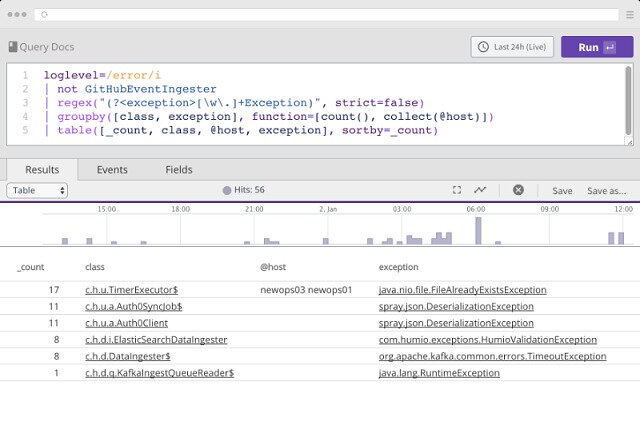This screenshot has height=425, width=640.
Task: Click the query editor scrollbar
Action: (628, 100)
